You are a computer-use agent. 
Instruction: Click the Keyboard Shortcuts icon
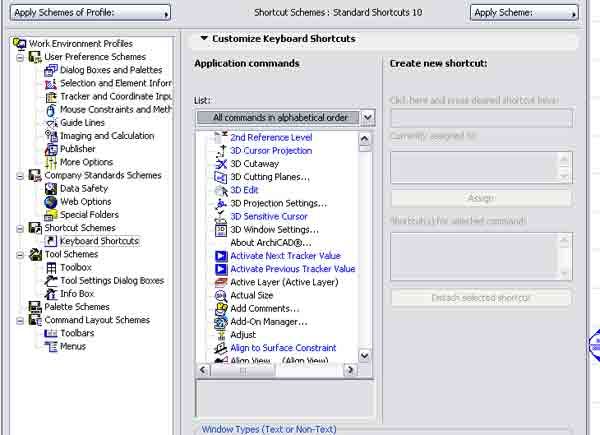click(x=51, y=241)
